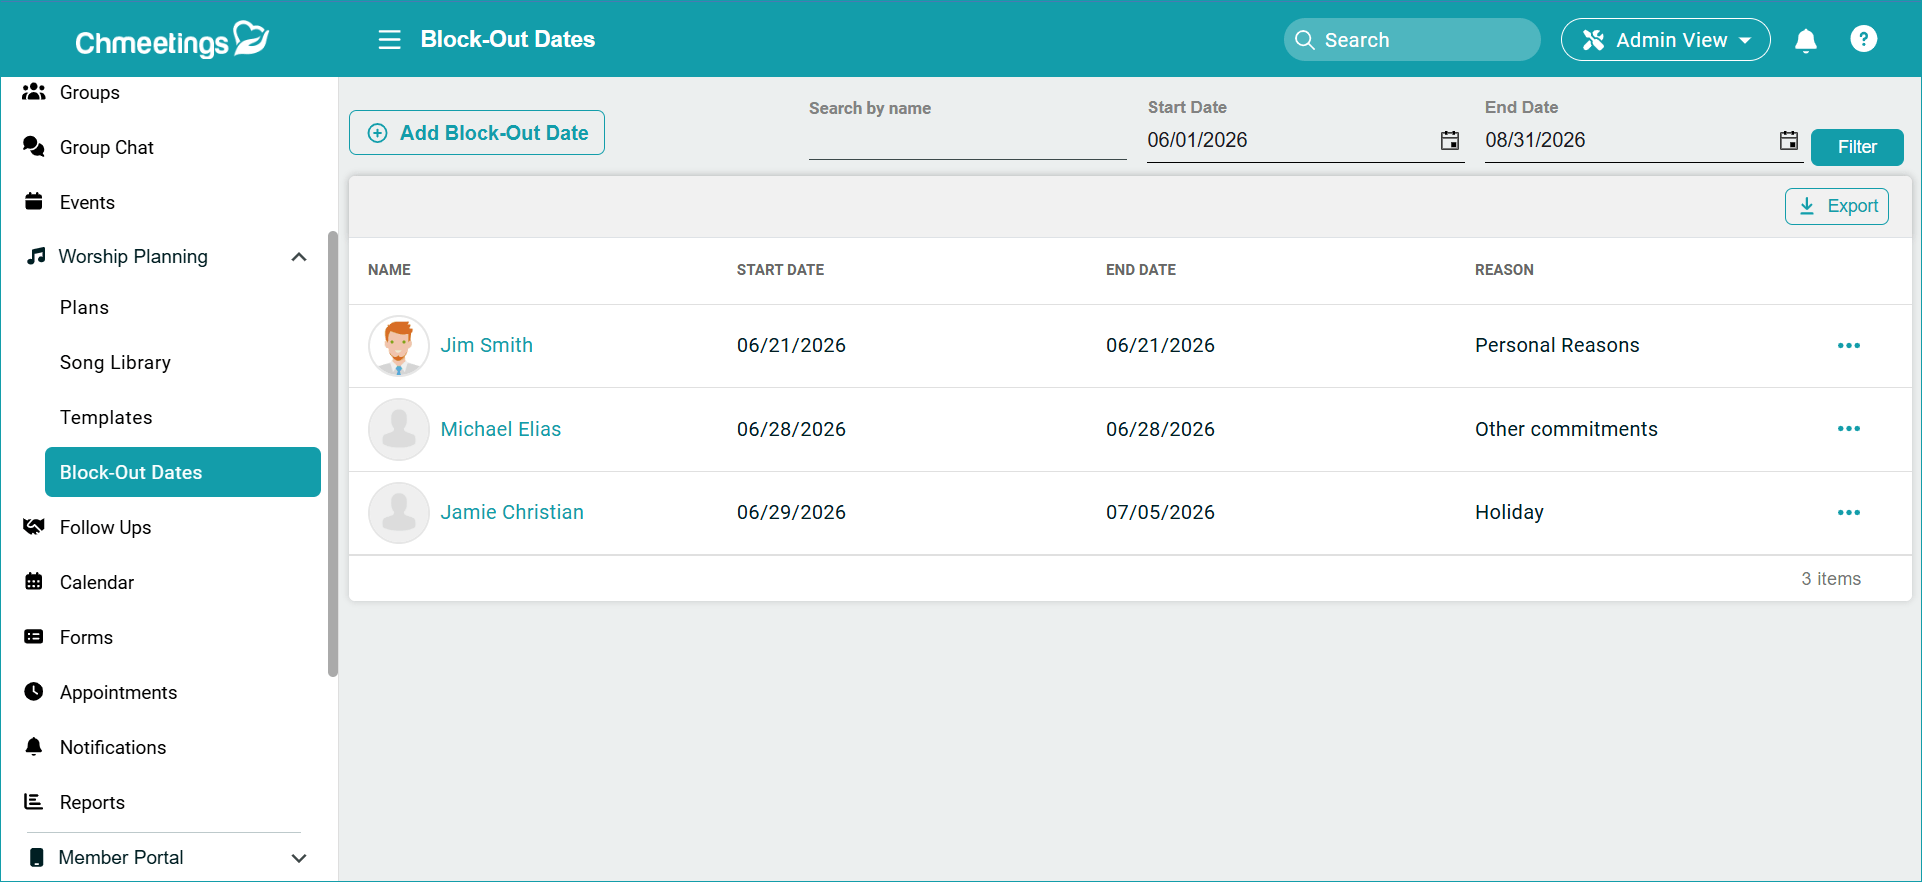Open Jamie Christian's profile link
1922x882 pixels.
(512, 512)
